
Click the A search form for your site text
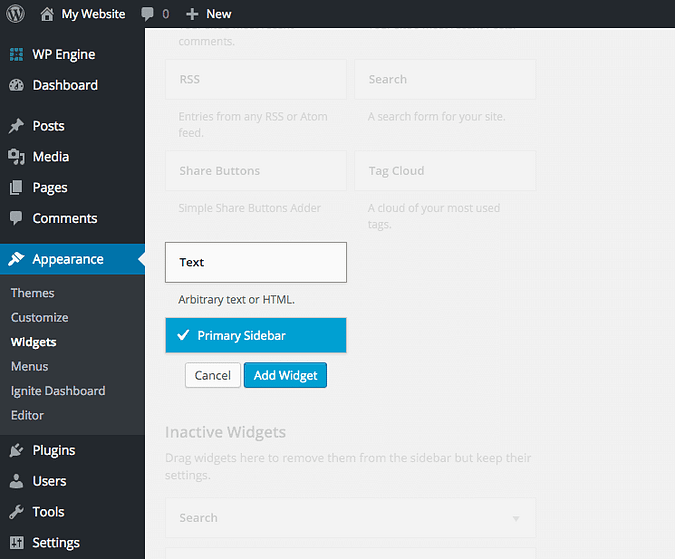[x=437, y=117]
